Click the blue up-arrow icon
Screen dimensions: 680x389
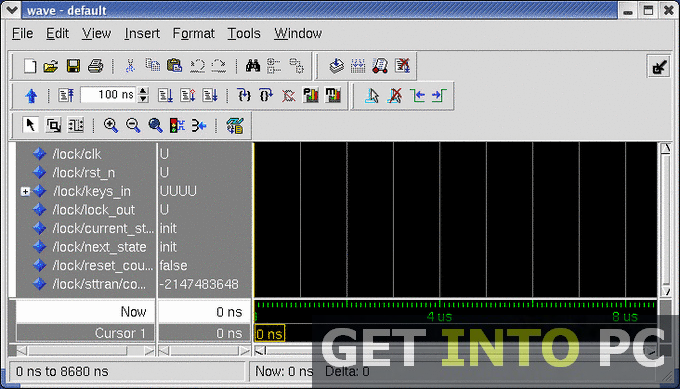(x=31, y=95)
